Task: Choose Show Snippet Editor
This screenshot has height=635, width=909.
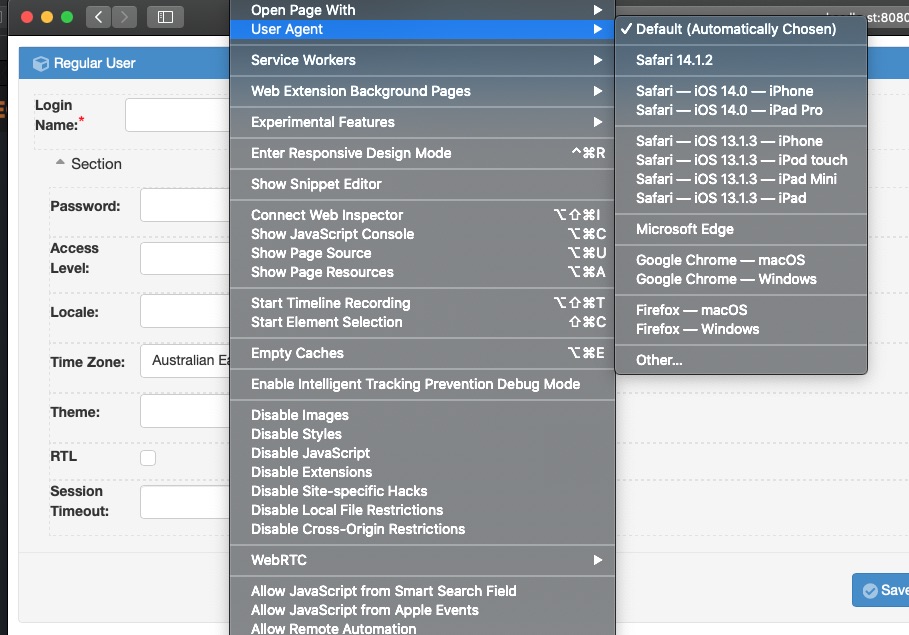Action: (x=422, y=184)
